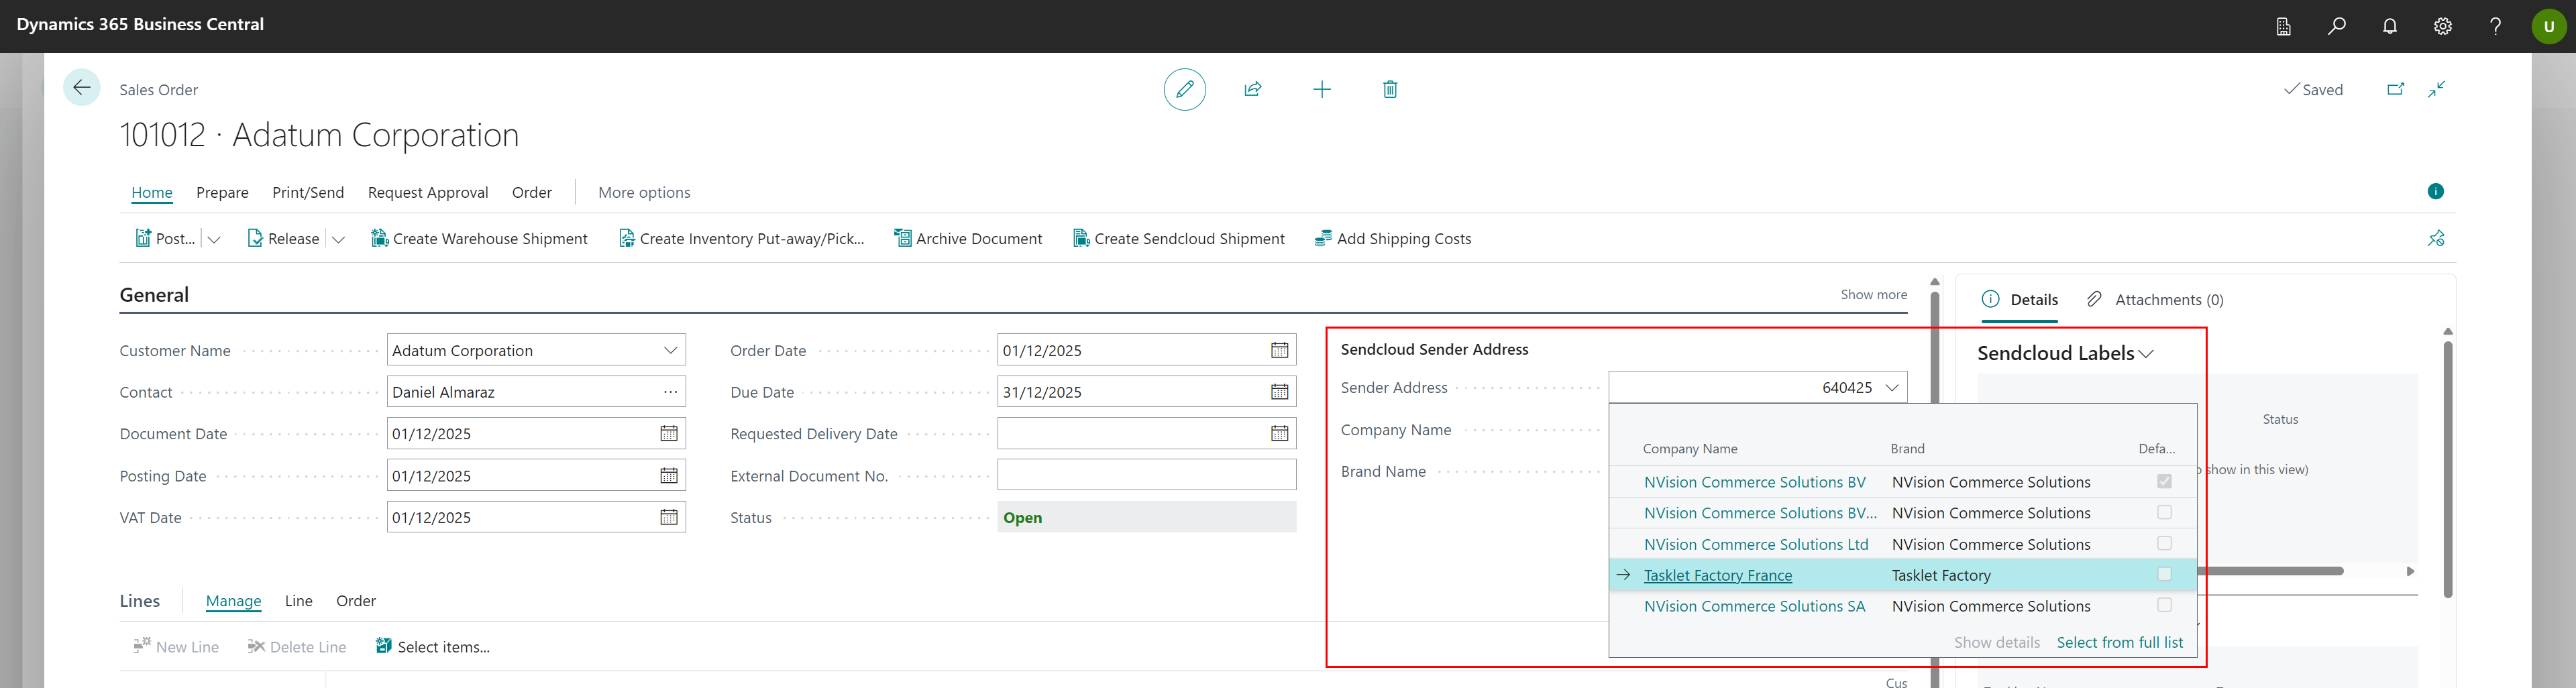2576x688 pixels.
Task: Open Sender Address dropdown arrow
Action: [1891, 388]
